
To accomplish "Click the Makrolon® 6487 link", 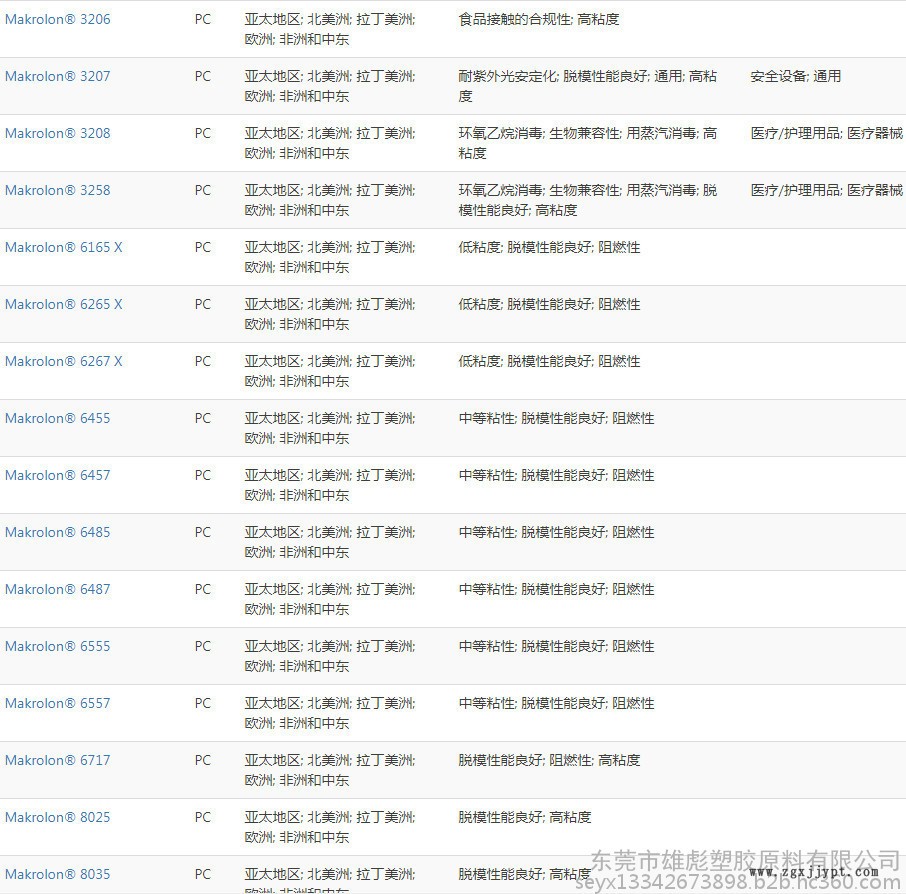I will [x=57, y=589].
